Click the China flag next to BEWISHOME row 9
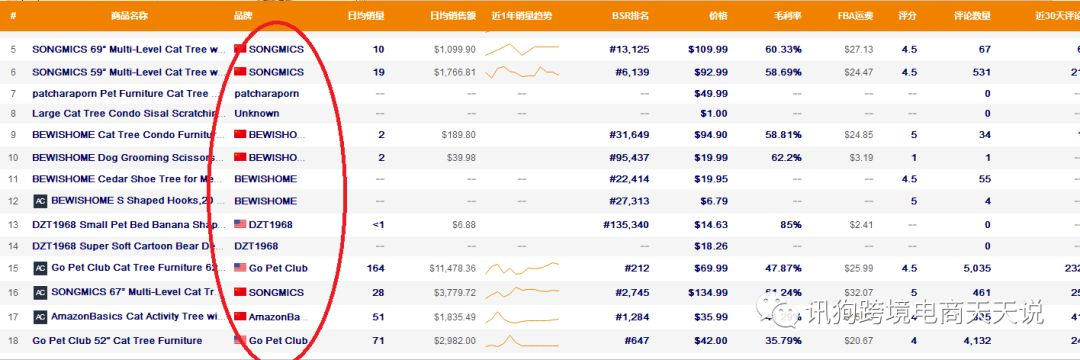This screenshot has height=360, width=1080. 240,135
